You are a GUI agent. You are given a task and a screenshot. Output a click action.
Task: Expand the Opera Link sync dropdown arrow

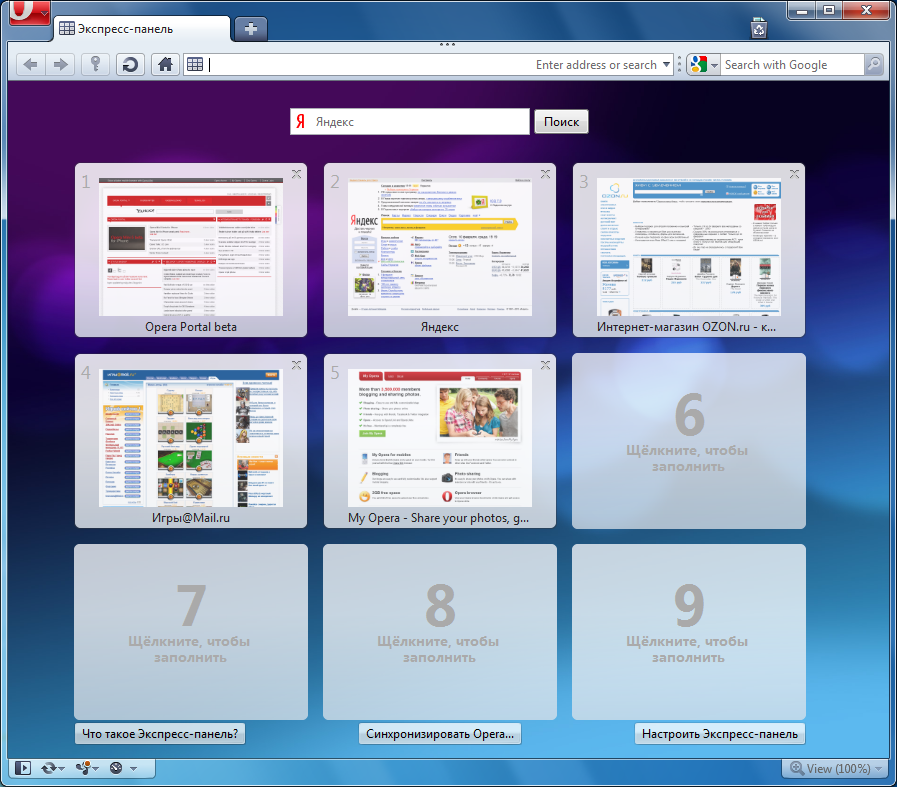click(62, 769)
